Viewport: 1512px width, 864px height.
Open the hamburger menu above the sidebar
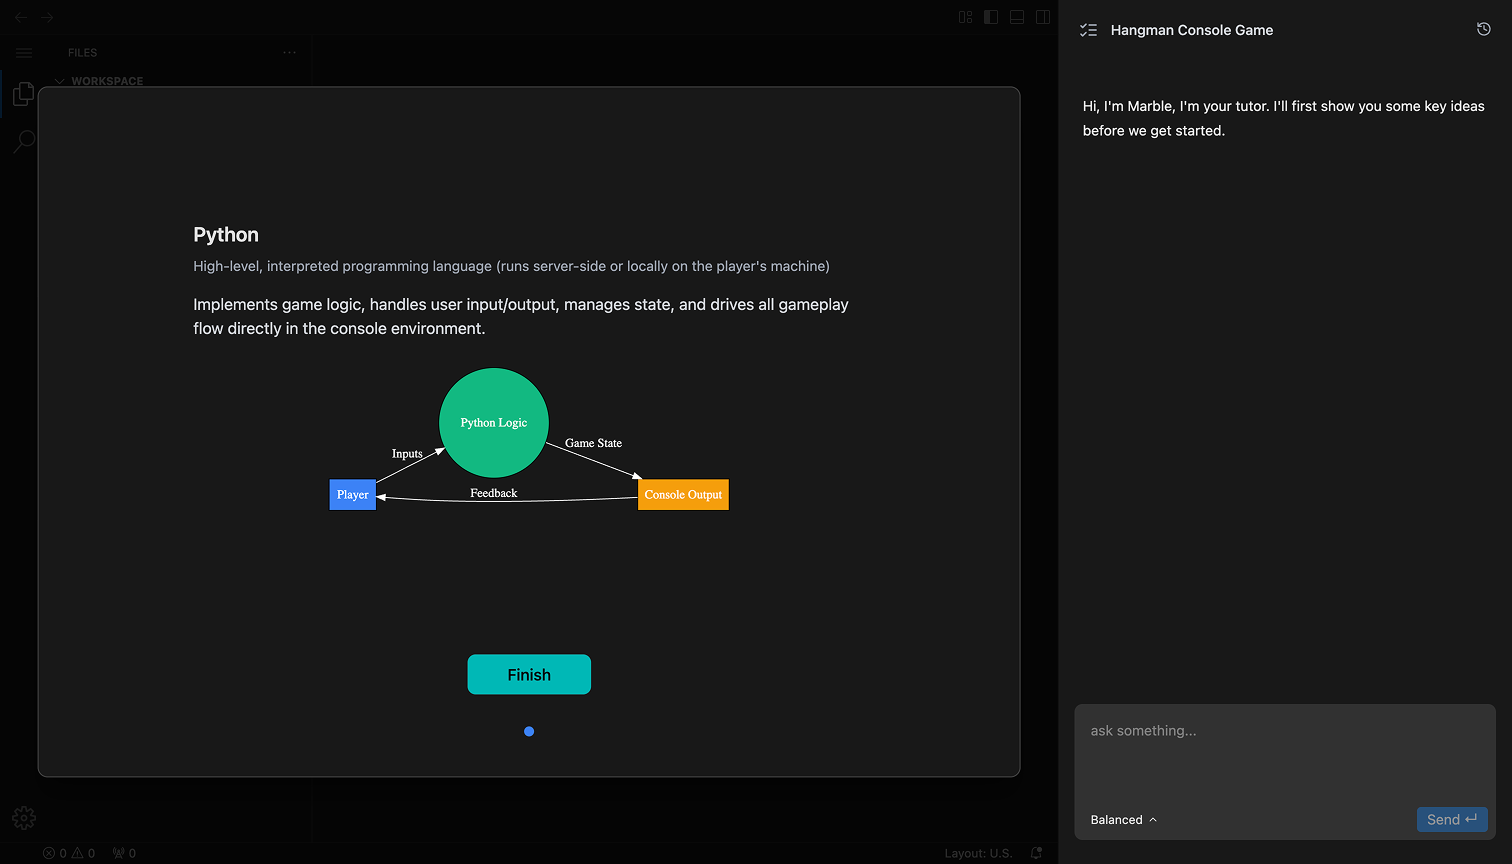click(x=23, y=52)
